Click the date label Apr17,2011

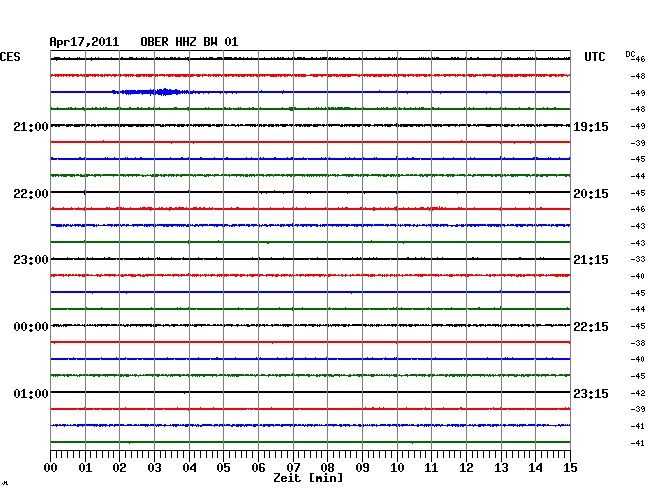[x=84, y=42]
